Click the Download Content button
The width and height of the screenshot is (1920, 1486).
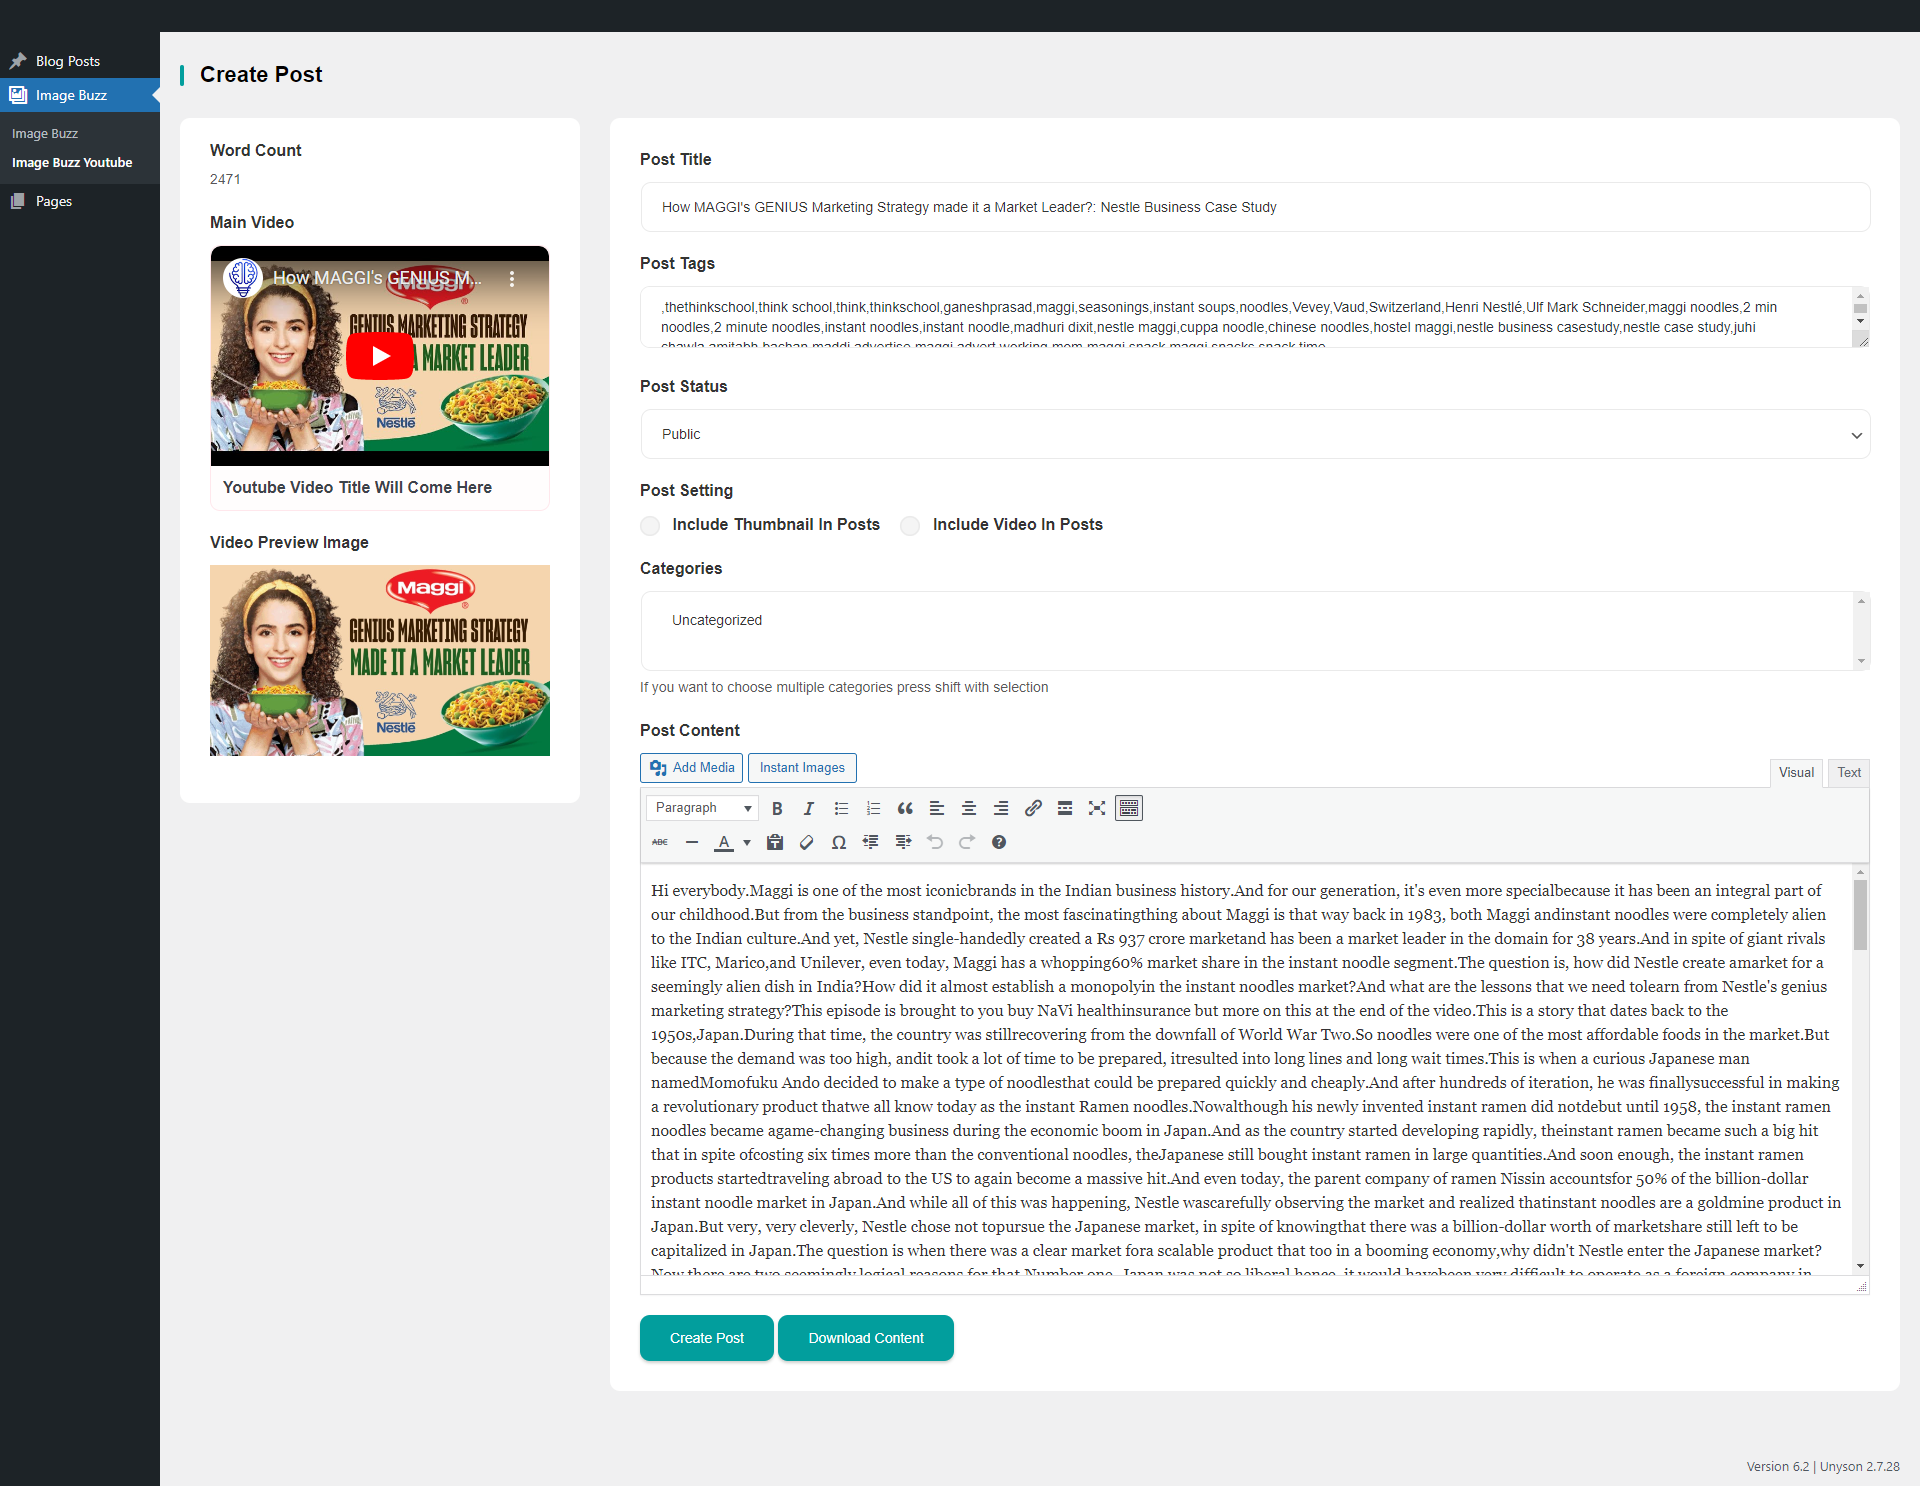tap(866, 1338)
